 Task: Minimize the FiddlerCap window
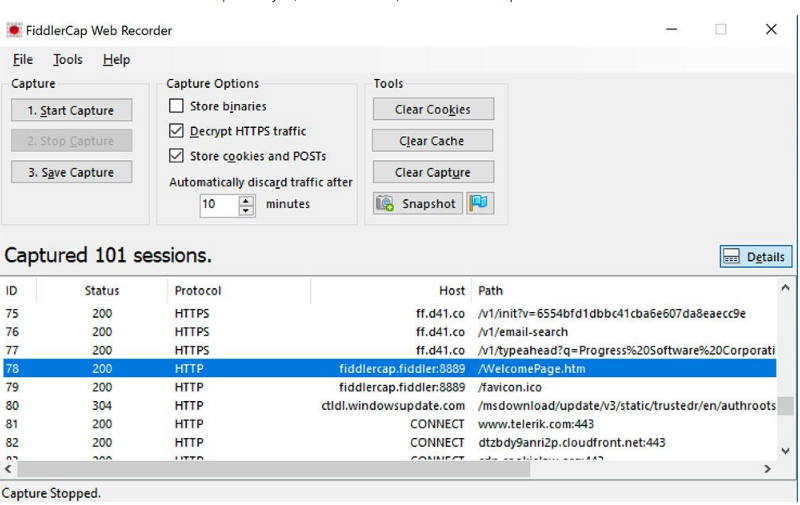tap(671, 30)
